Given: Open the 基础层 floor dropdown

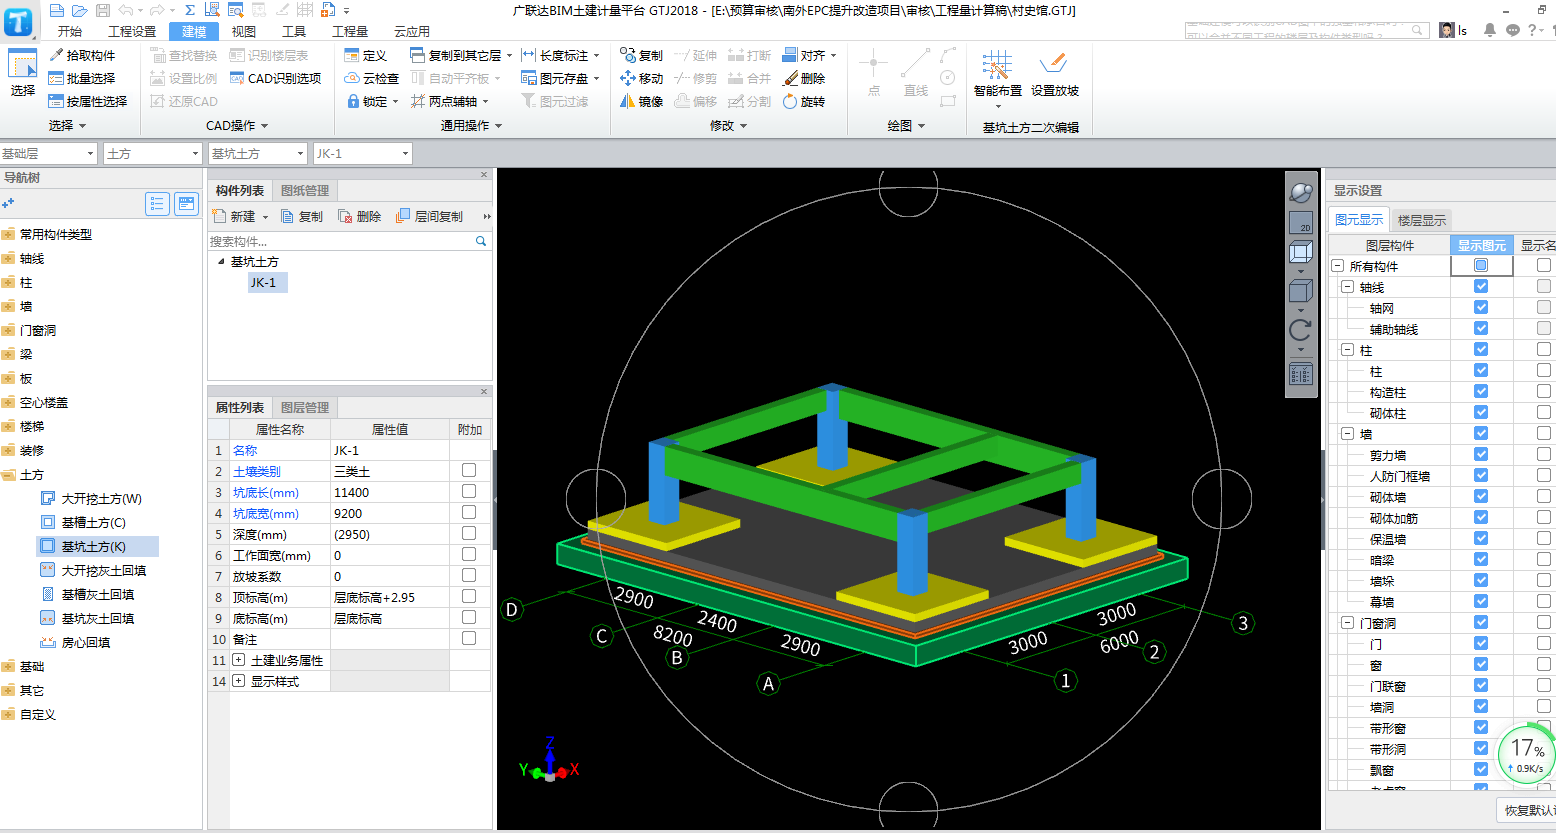Looking at the screenshot, I should 48,153.
